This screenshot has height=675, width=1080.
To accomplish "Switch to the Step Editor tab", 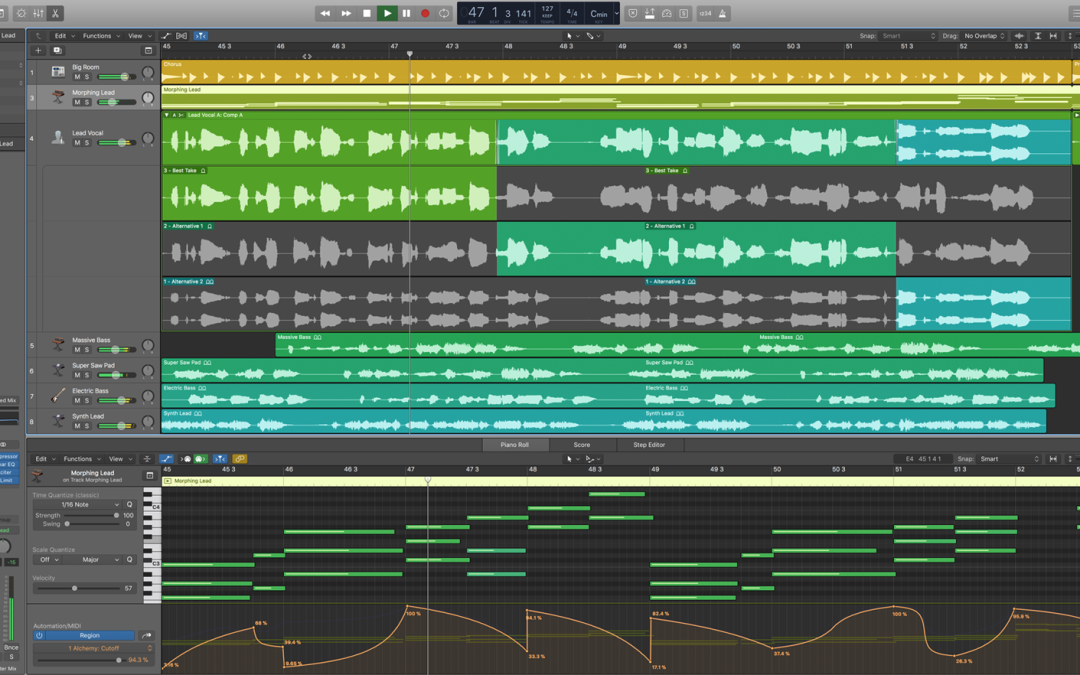I will 650,445.
